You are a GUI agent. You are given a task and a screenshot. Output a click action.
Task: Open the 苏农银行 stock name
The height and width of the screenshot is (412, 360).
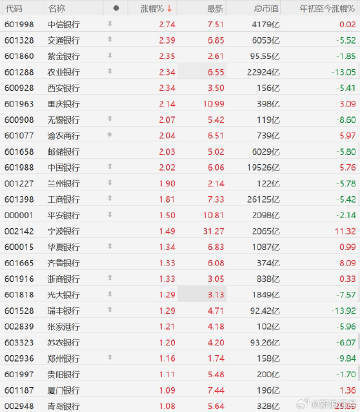click(x=64, y=342)
